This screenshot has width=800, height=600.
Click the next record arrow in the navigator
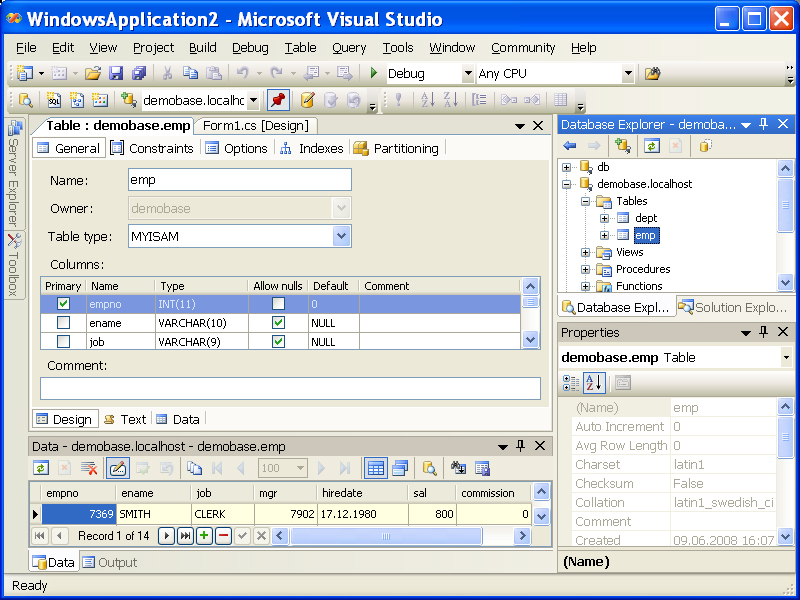(166, 536)
